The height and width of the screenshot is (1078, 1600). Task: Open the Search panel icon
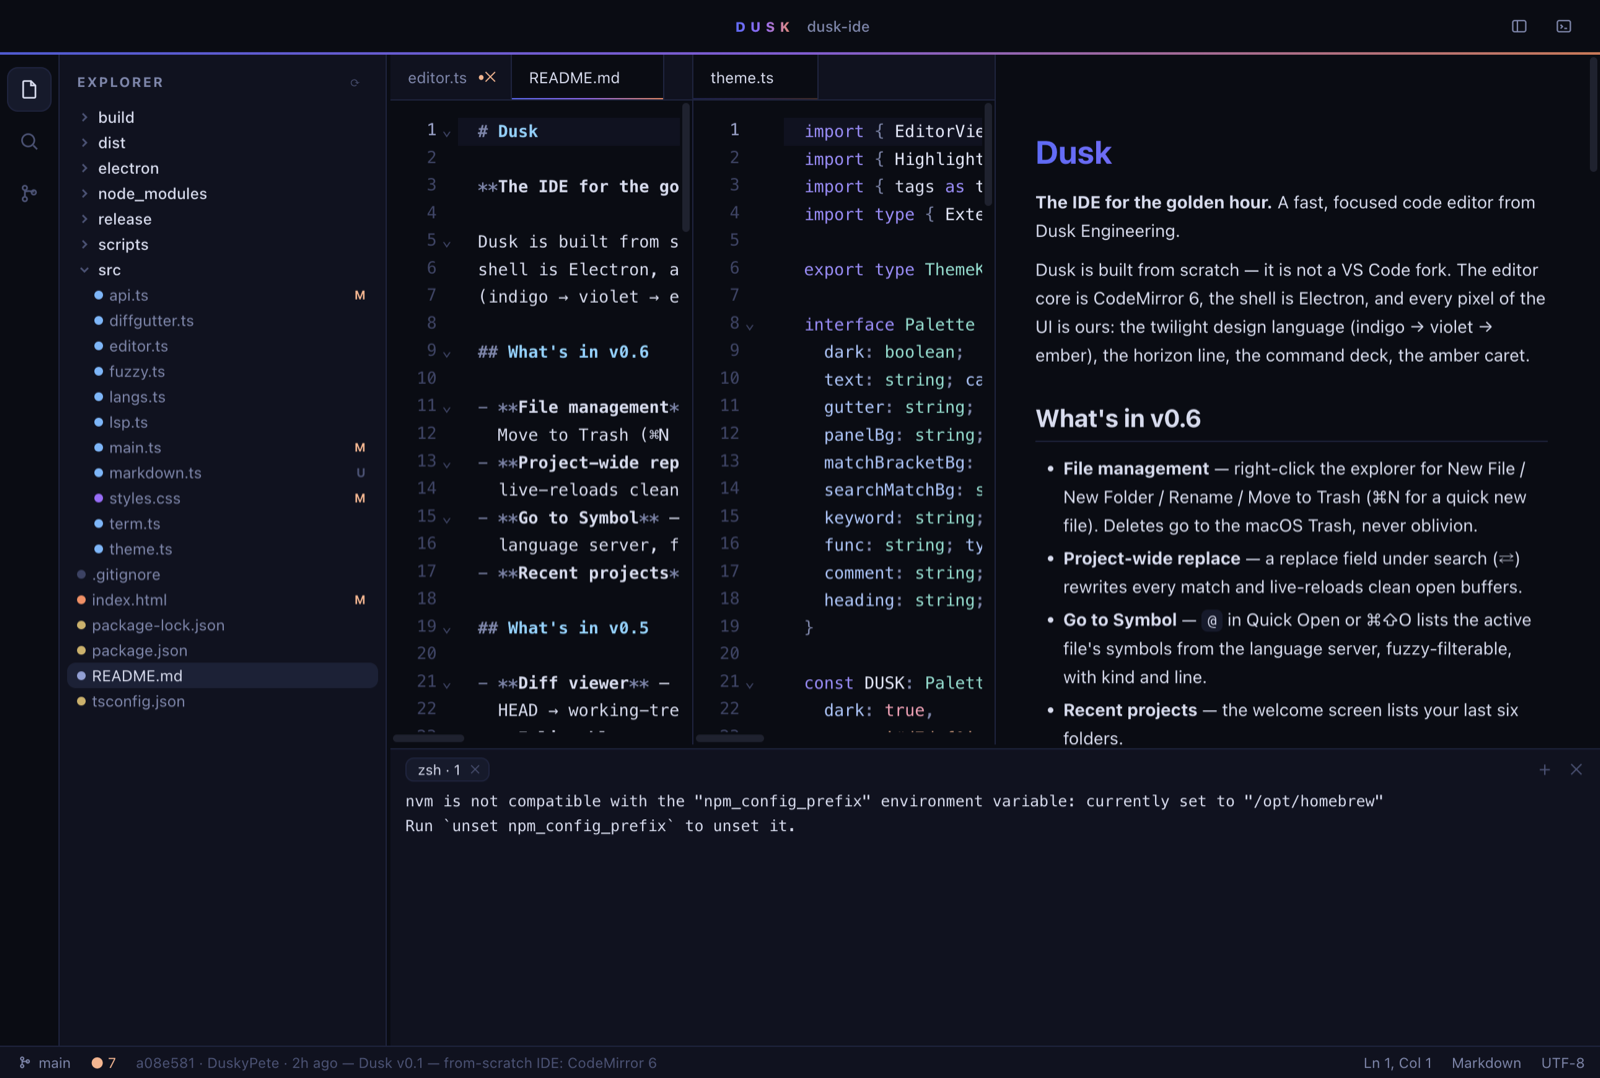29,142
